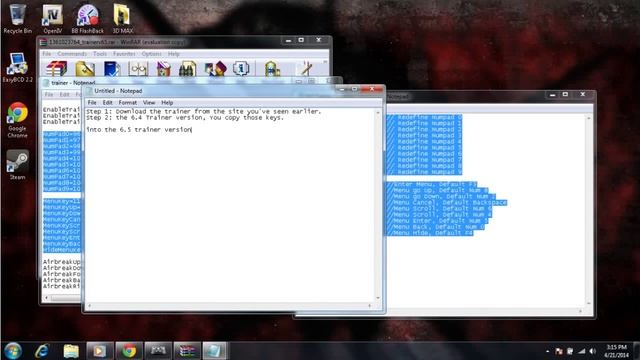Click scroll-up arrow in Untitled Notepad
The image size is (640, 360).
(378, 112)
